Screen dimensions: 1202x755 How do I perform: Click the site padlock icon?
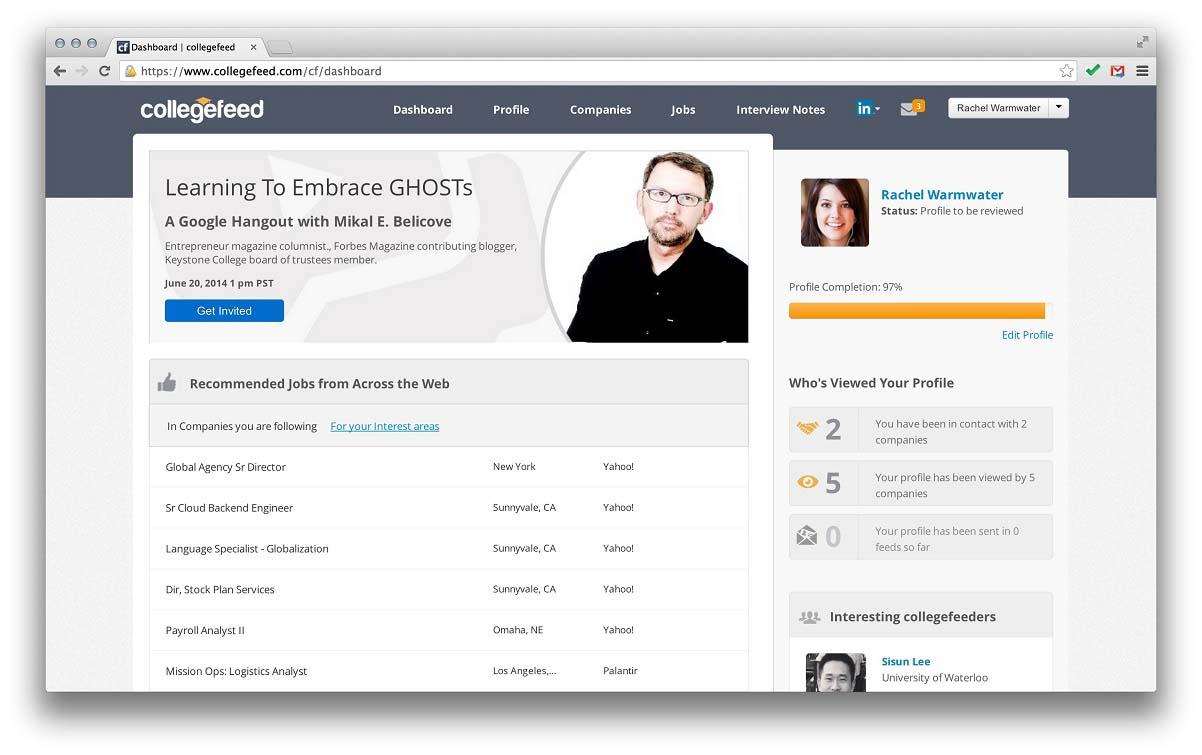130,71
